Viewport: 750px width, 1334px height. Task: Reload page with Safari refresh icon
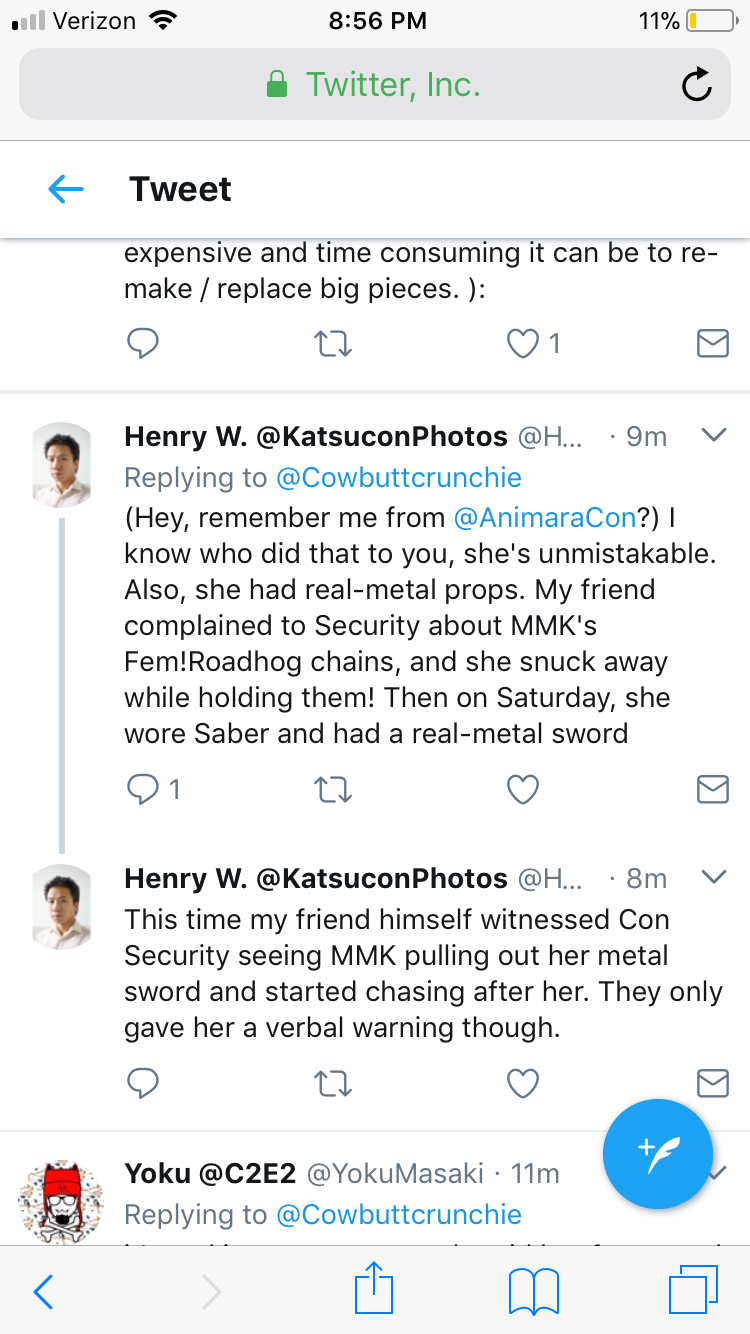click(697, 85)
